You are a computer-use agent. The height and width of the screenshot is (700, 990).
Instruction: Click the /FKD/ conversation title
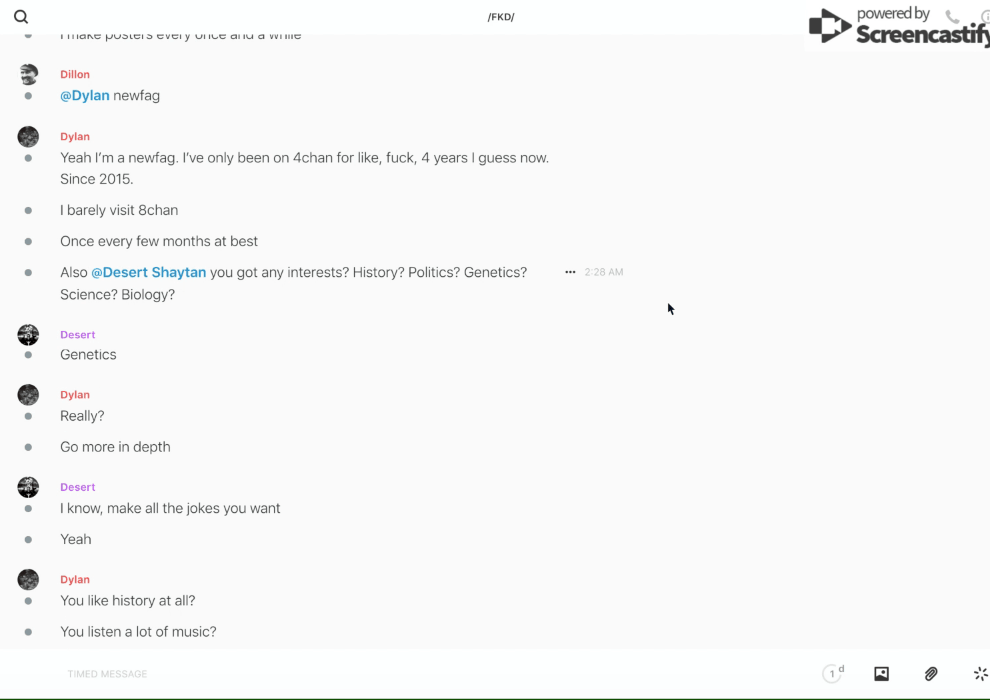point(501,17)
